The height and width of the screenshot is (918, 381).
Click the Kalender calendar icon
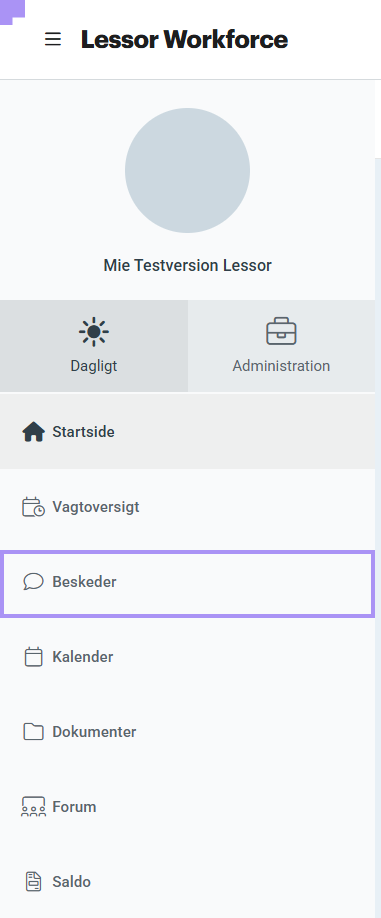point(33,657)
